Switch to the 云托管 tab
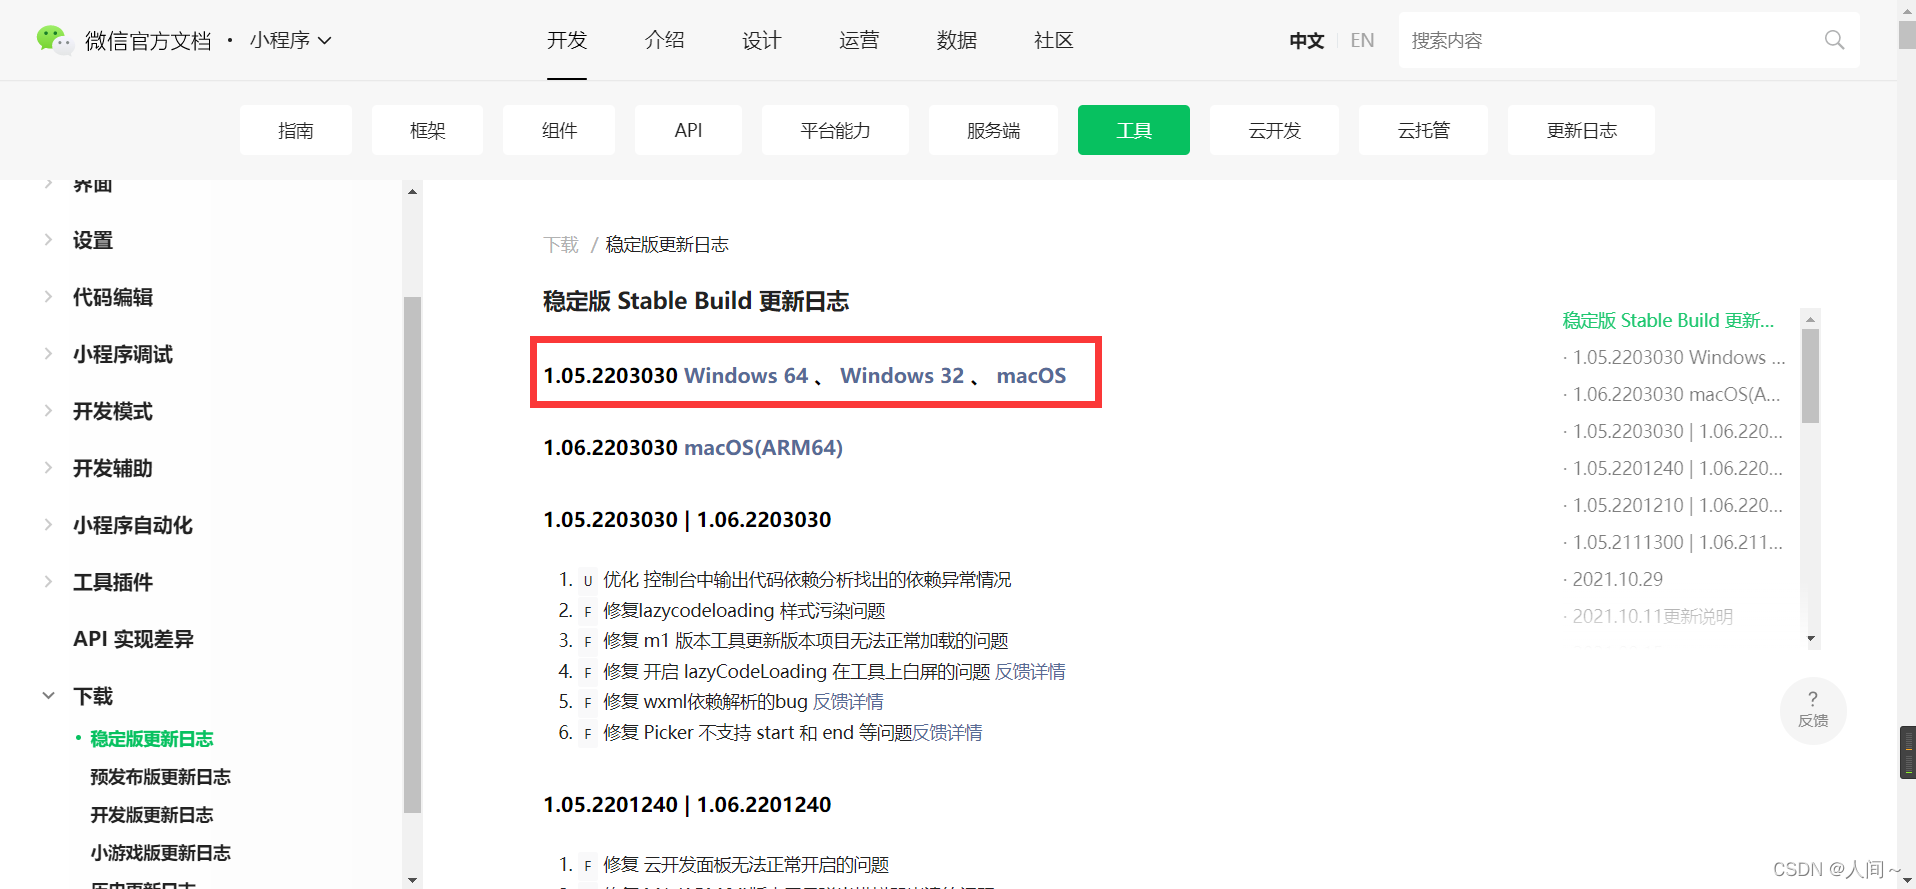 (1423, 130)
